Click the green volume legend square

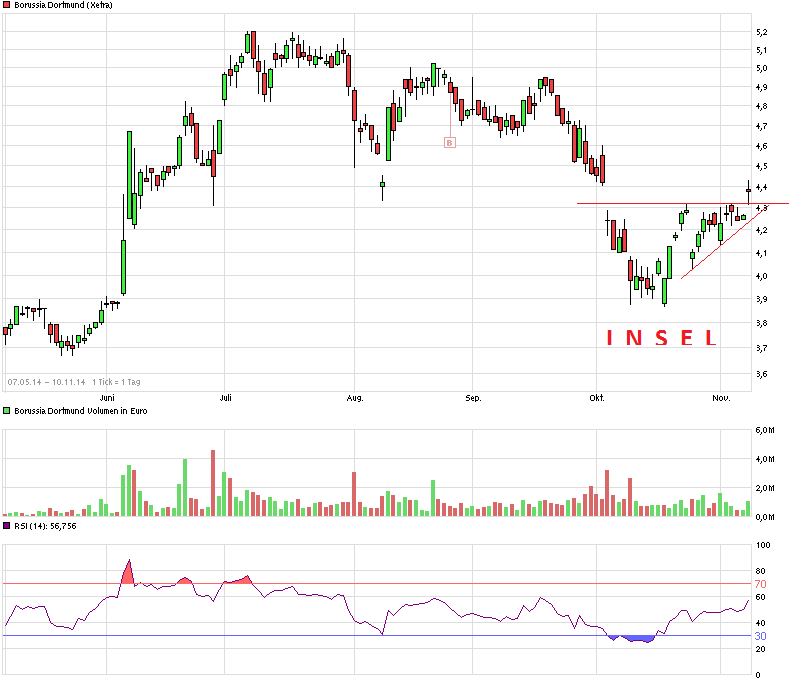click(7, 411)
